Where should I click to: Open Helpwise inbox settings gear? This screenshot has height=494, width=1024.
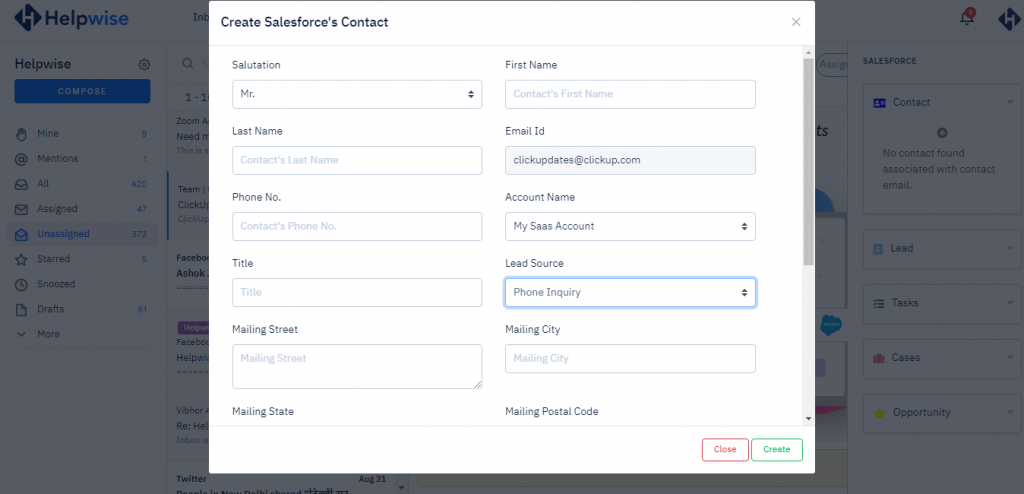coord(144,65)
